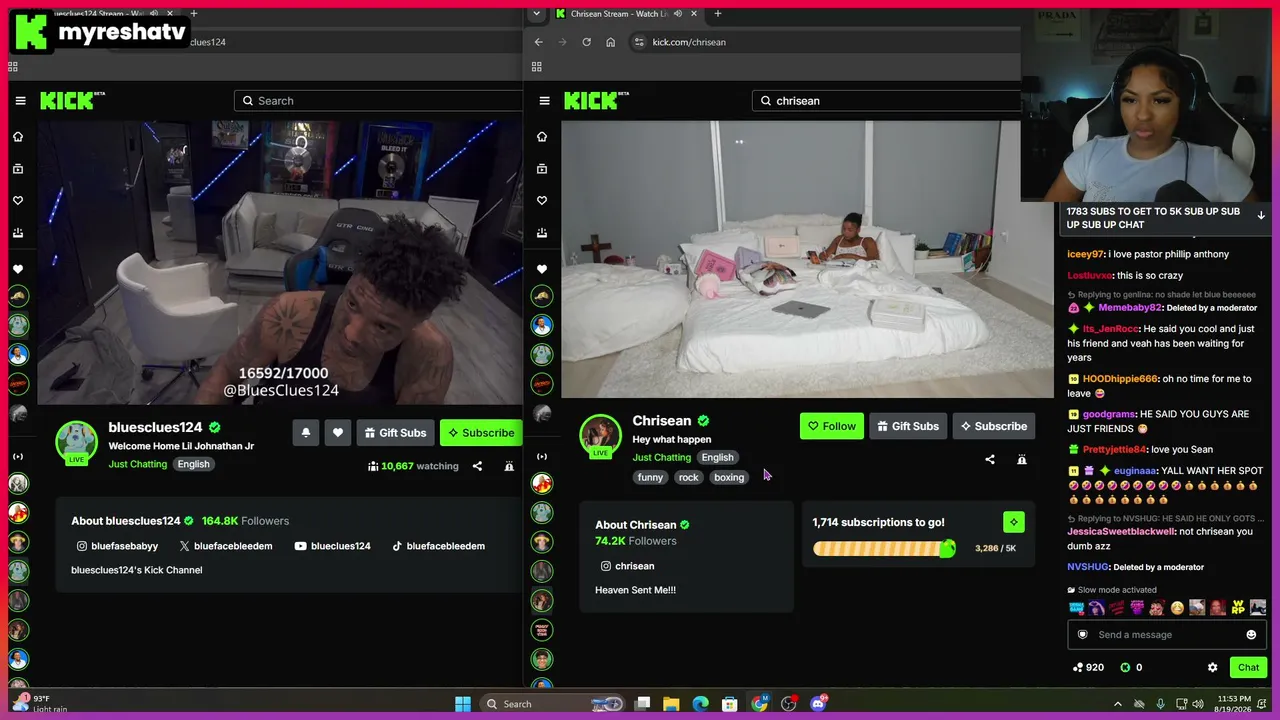
Task: Open File Explorer from taskbar
Action: pos(671,704)
